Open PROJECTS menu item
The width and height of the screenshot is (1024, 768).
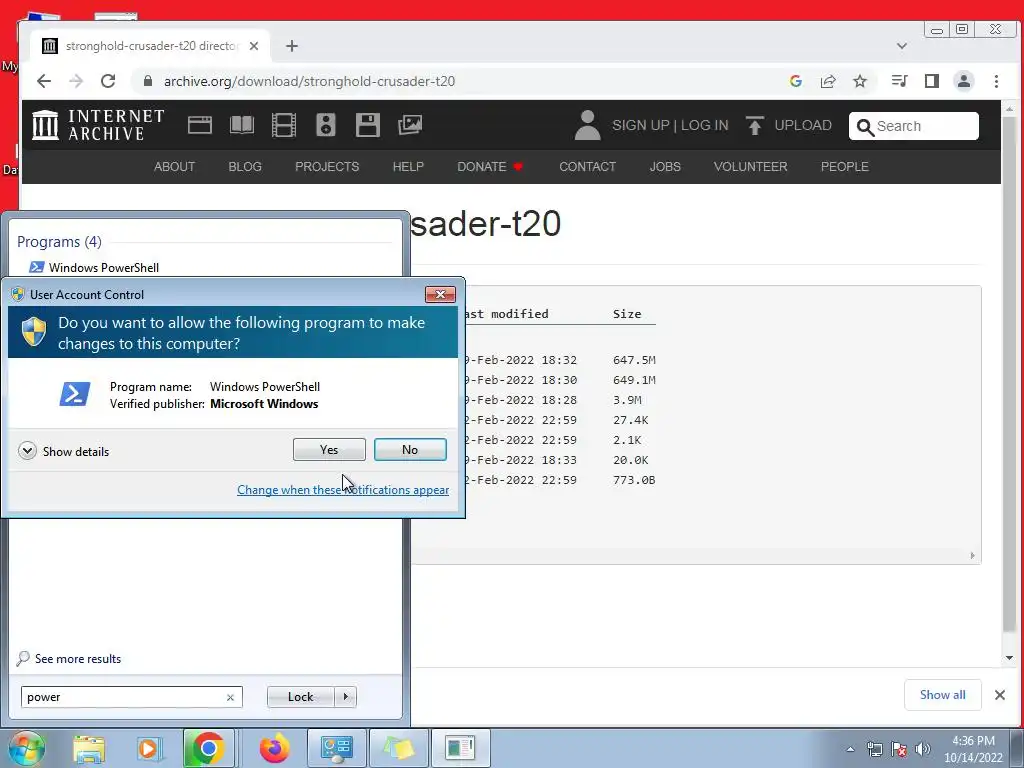pos(327,167)
